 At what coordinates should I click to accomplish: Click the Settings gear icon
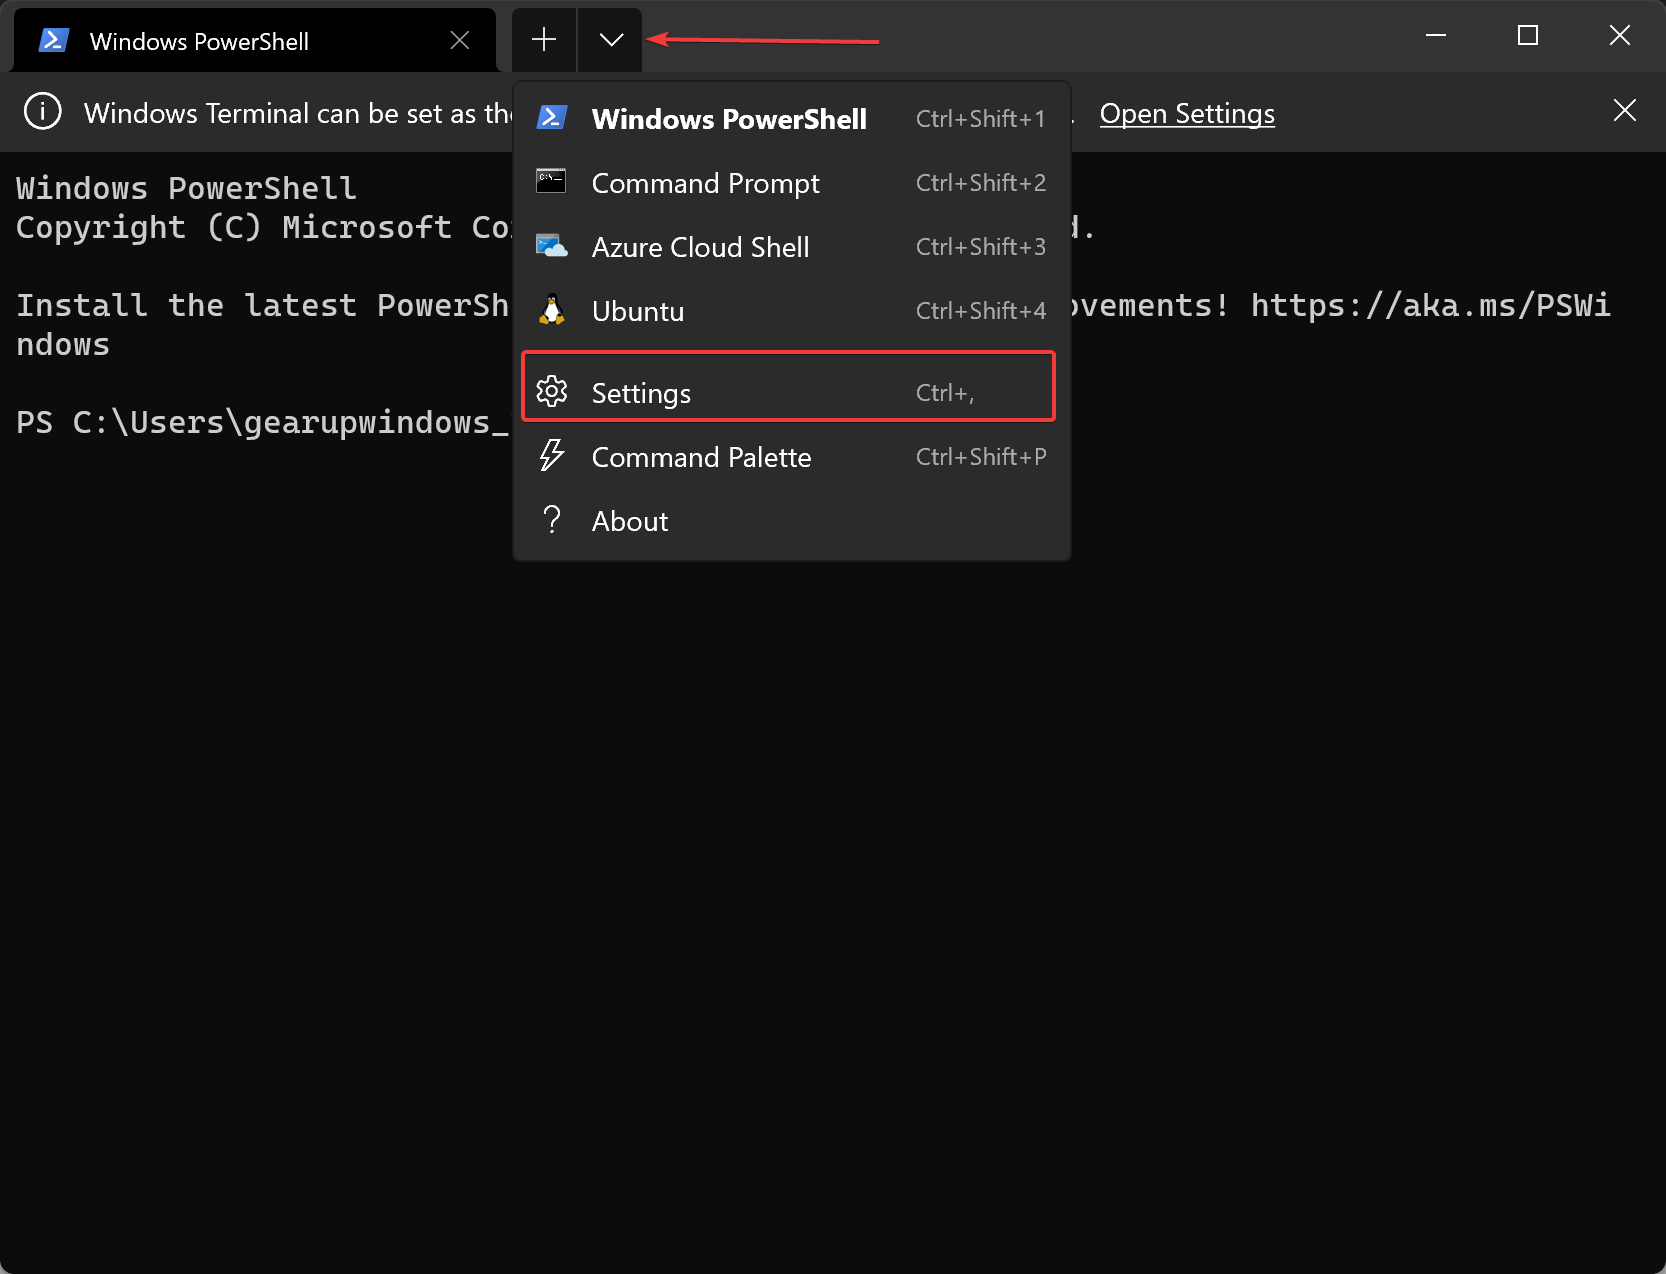coord(552,392)
